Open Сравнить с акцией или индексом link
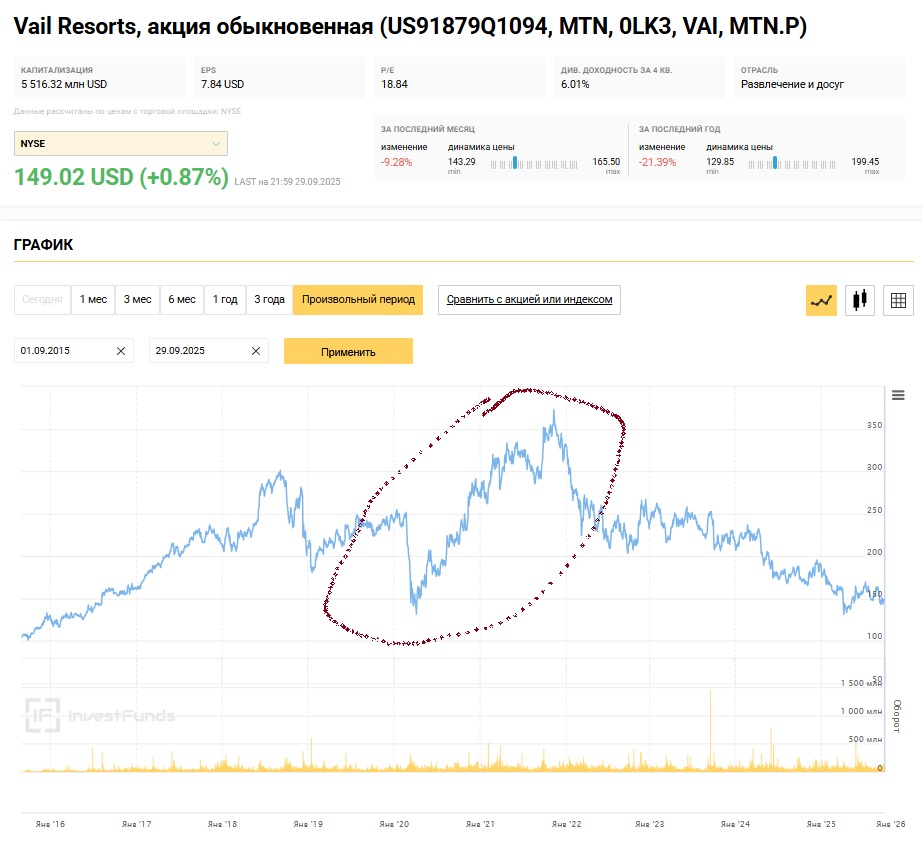This screenshot has height=843, width=922. 529,300
